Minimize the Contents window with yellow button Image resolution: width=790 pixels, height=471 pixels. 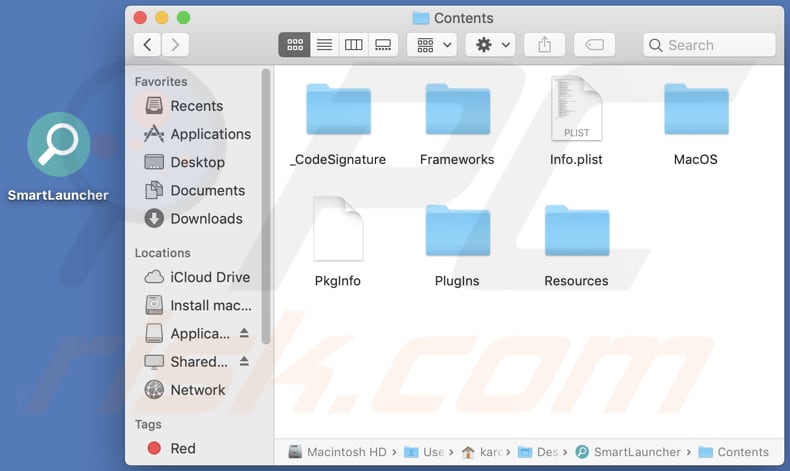click(x=162, y=18)
